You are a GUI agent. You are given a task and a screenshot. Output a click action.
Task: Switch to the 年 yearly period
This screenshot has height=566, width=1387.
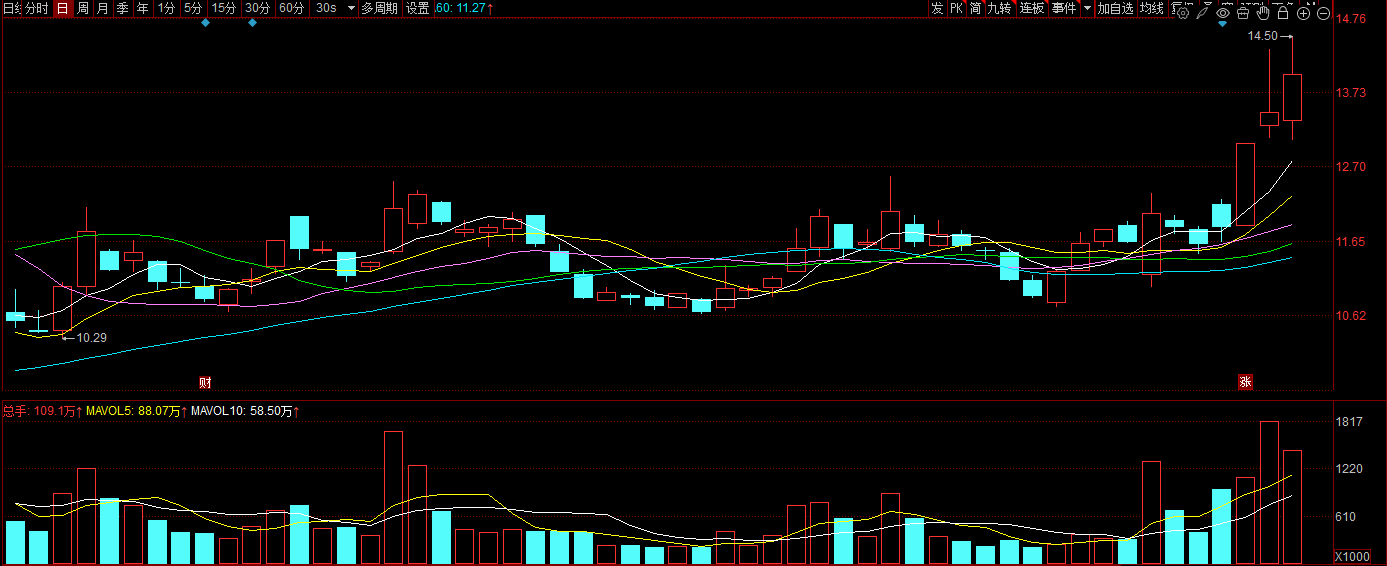(x=143, y=8)
